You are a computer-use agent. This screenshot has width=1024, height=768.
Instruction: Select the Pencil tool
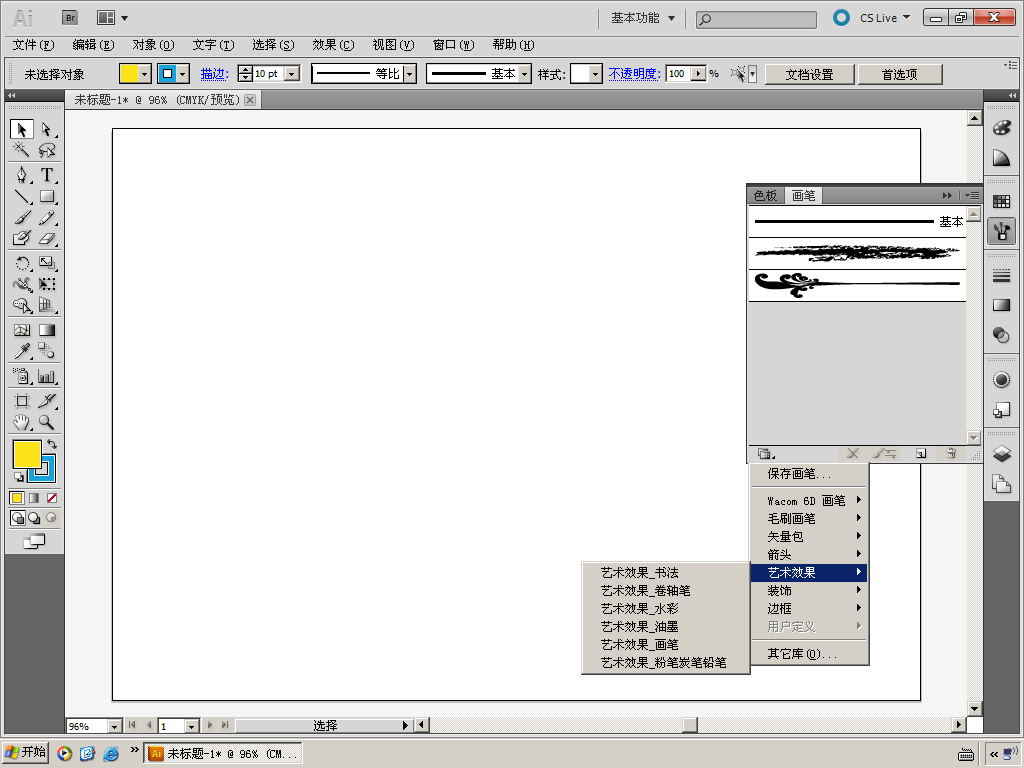coord(46,217)
